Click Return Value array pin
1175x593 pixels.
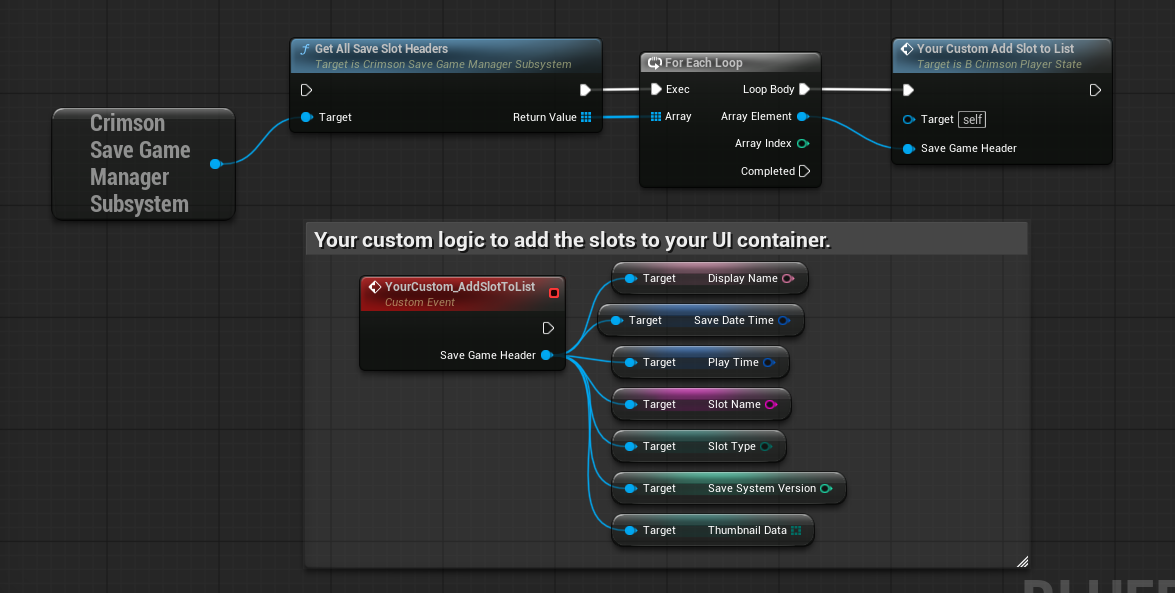coord(586,117)
